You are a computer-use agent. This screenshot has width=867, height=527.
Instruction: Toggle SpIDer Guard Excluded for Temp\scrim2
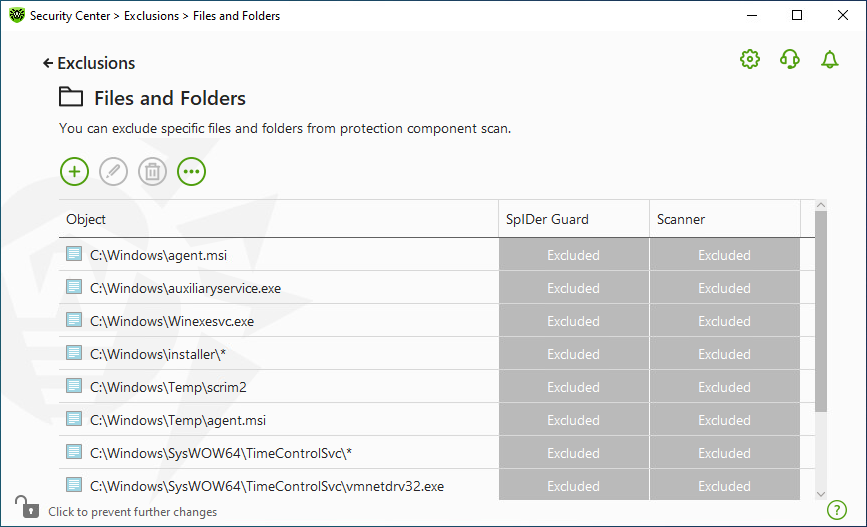(574, 387)
